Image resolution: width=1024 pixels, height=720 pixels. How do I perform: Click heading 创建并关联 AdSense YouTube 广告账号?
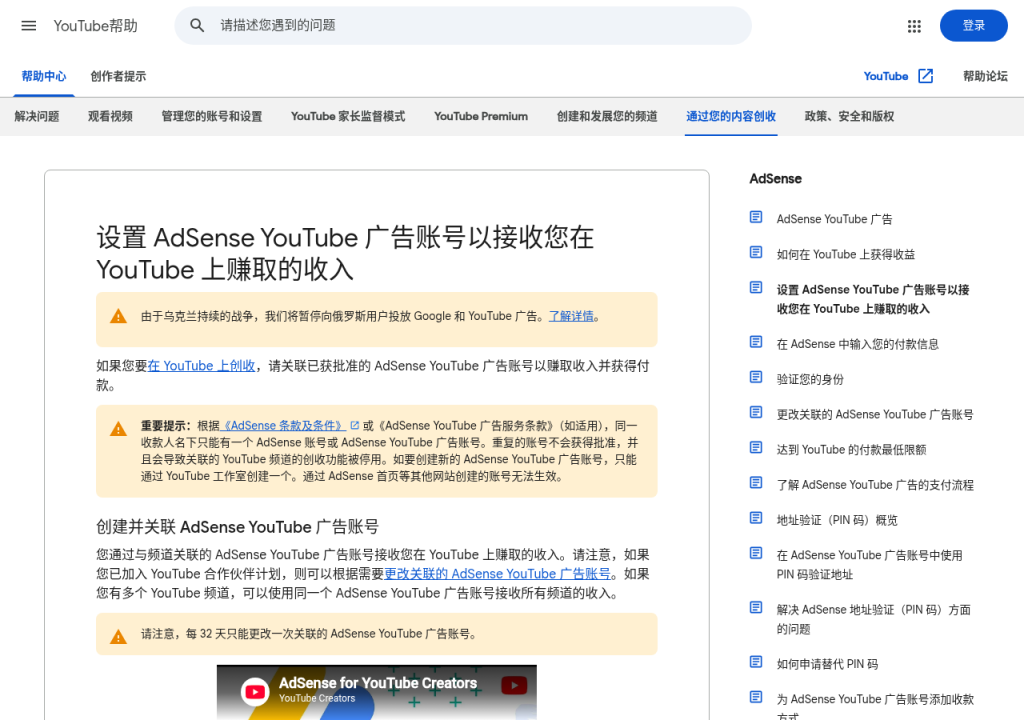click(238, 527)
